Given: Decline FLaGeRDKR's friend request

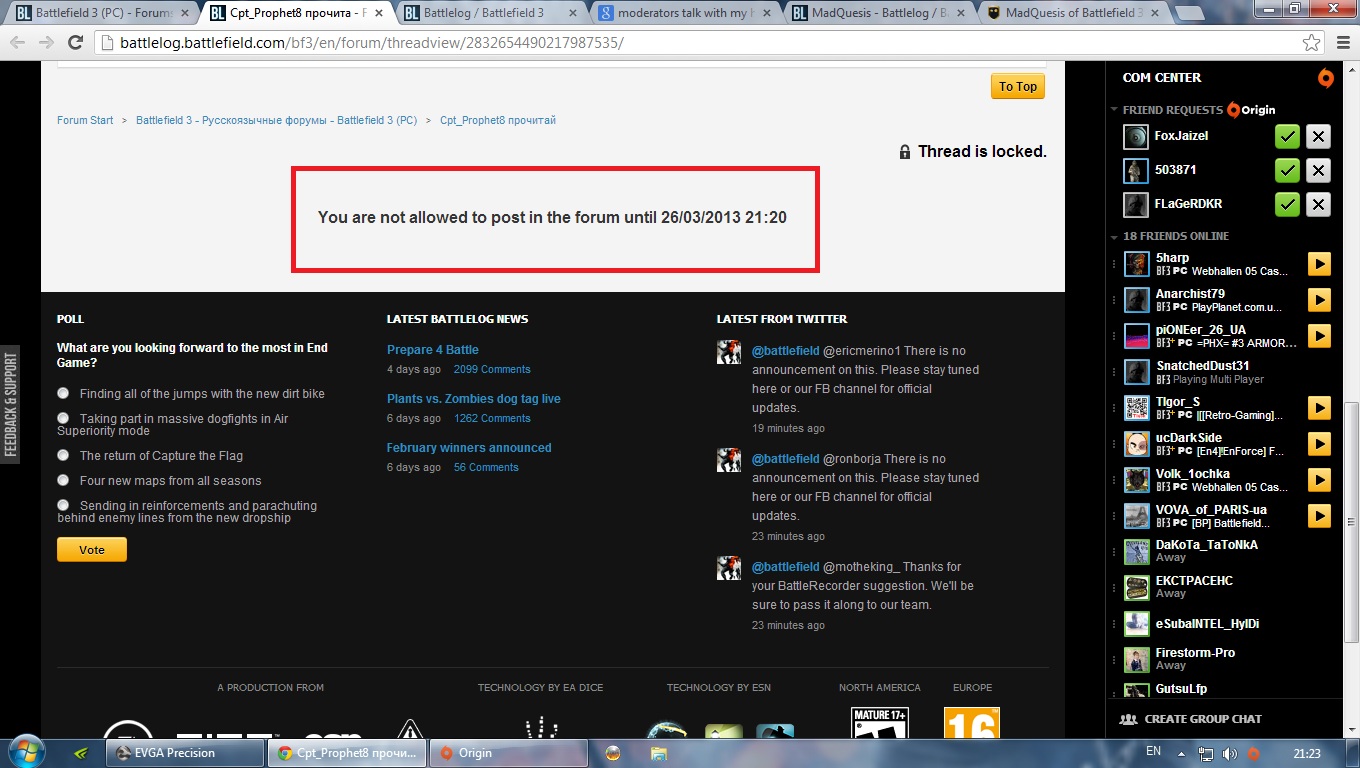Looking at the screenshot, I should 1319,205.
